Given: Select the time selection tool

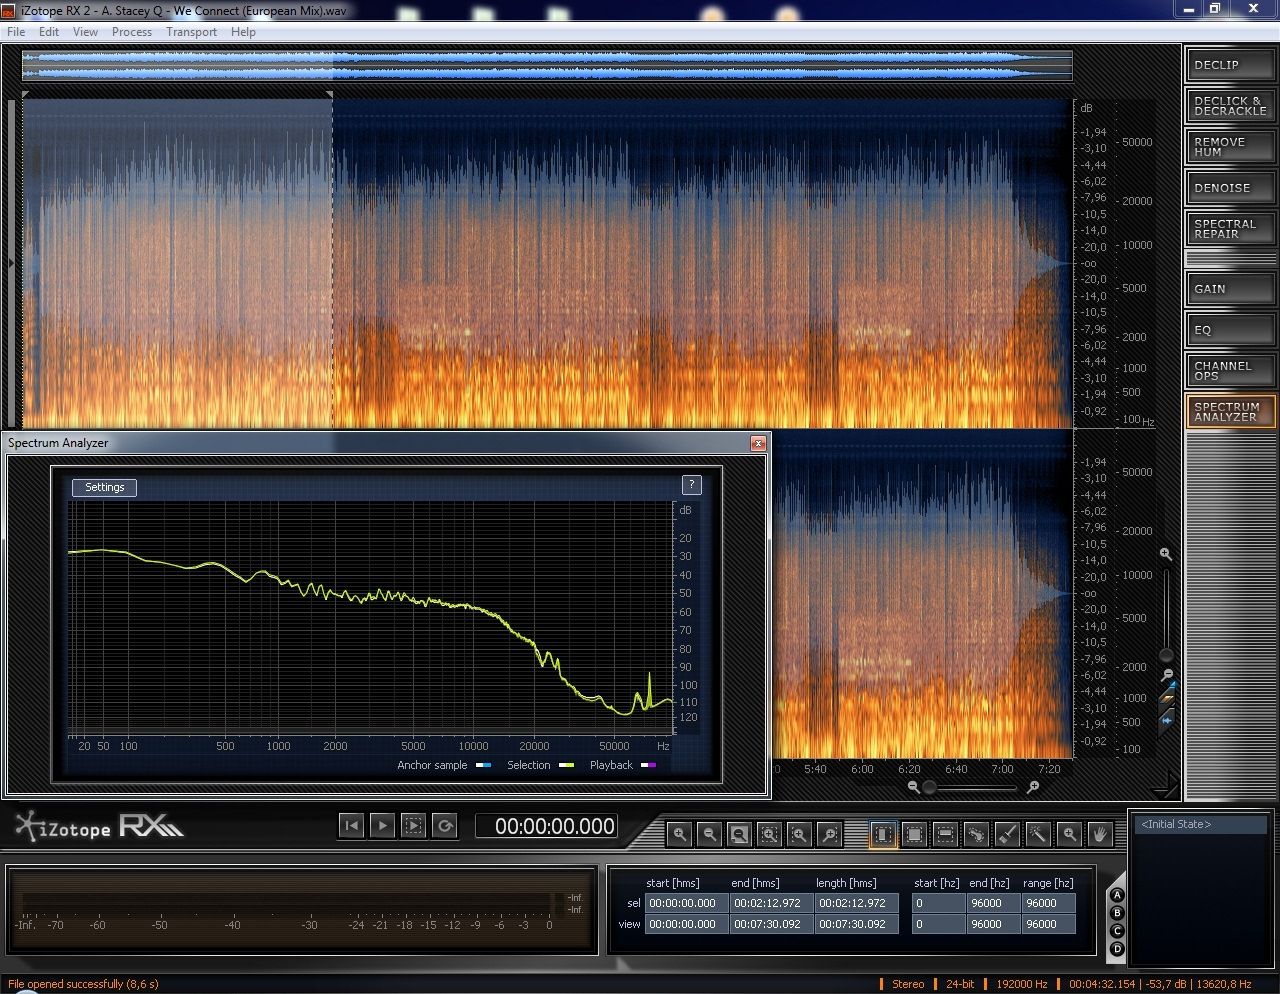Looking at the screenshot, I should tap(883, 834).
